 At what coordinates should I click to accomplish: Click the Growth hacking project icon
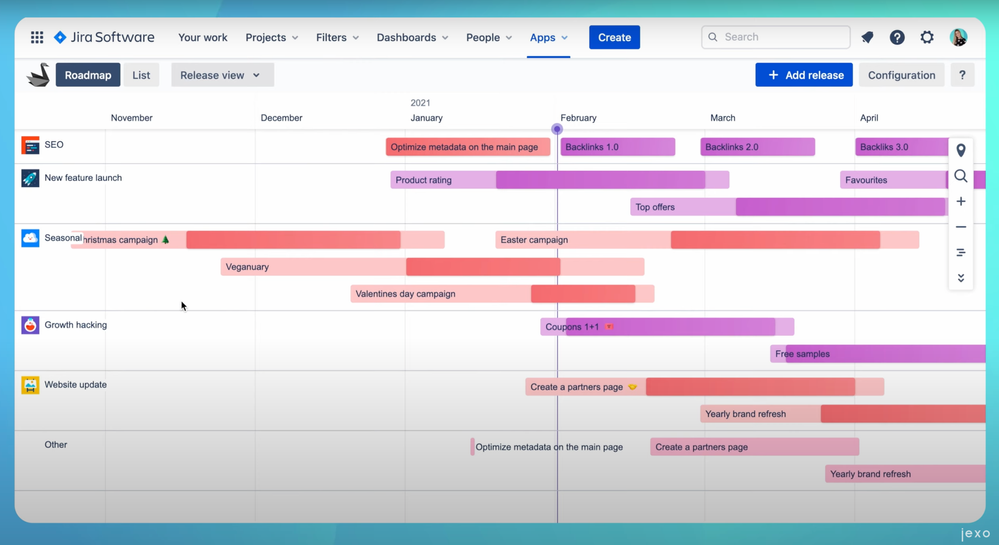[30, 325]
